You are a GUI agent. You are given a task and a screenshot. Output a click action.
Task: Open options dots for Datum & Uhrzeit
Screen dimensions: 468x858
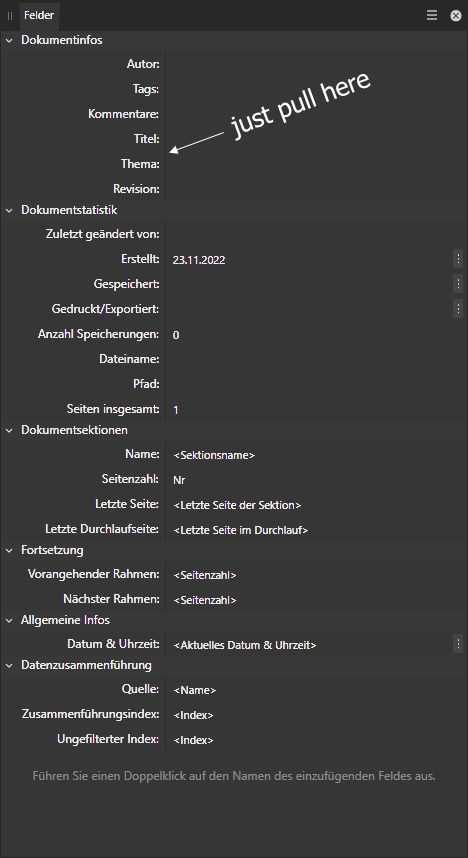point(458,645)
